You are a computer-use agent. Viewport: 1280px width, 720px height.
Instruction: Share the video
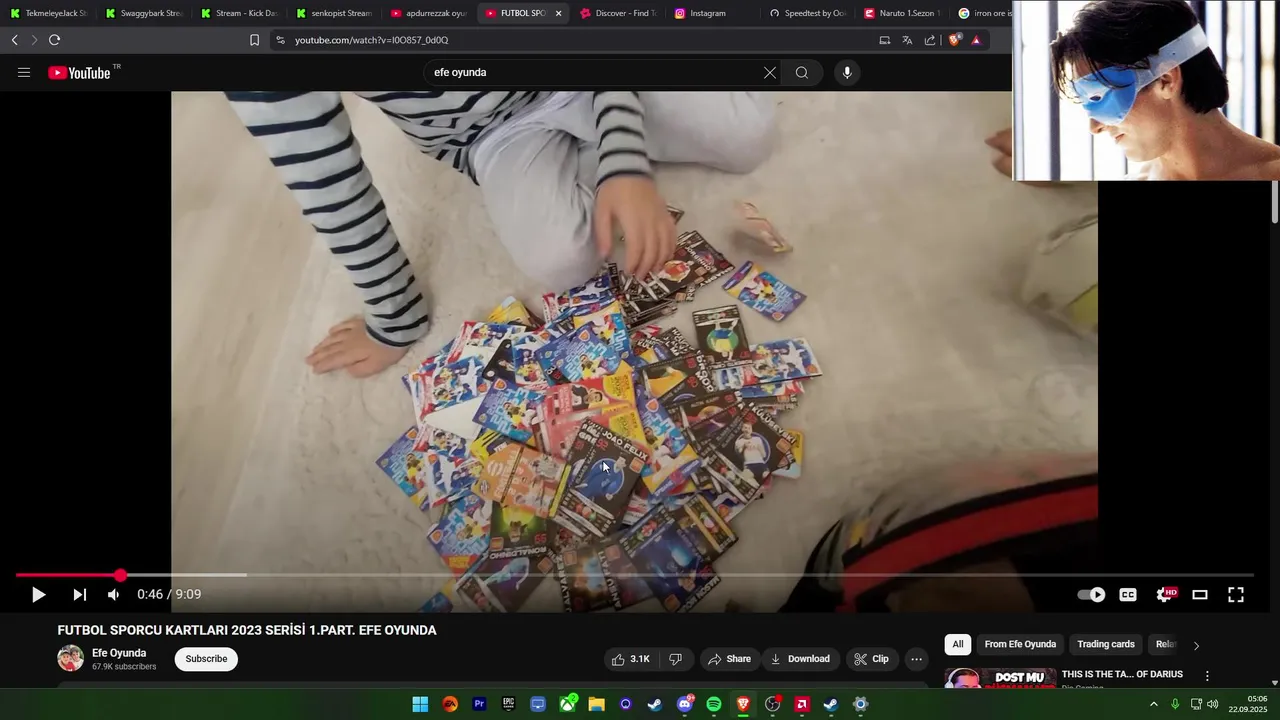(729, 659)
